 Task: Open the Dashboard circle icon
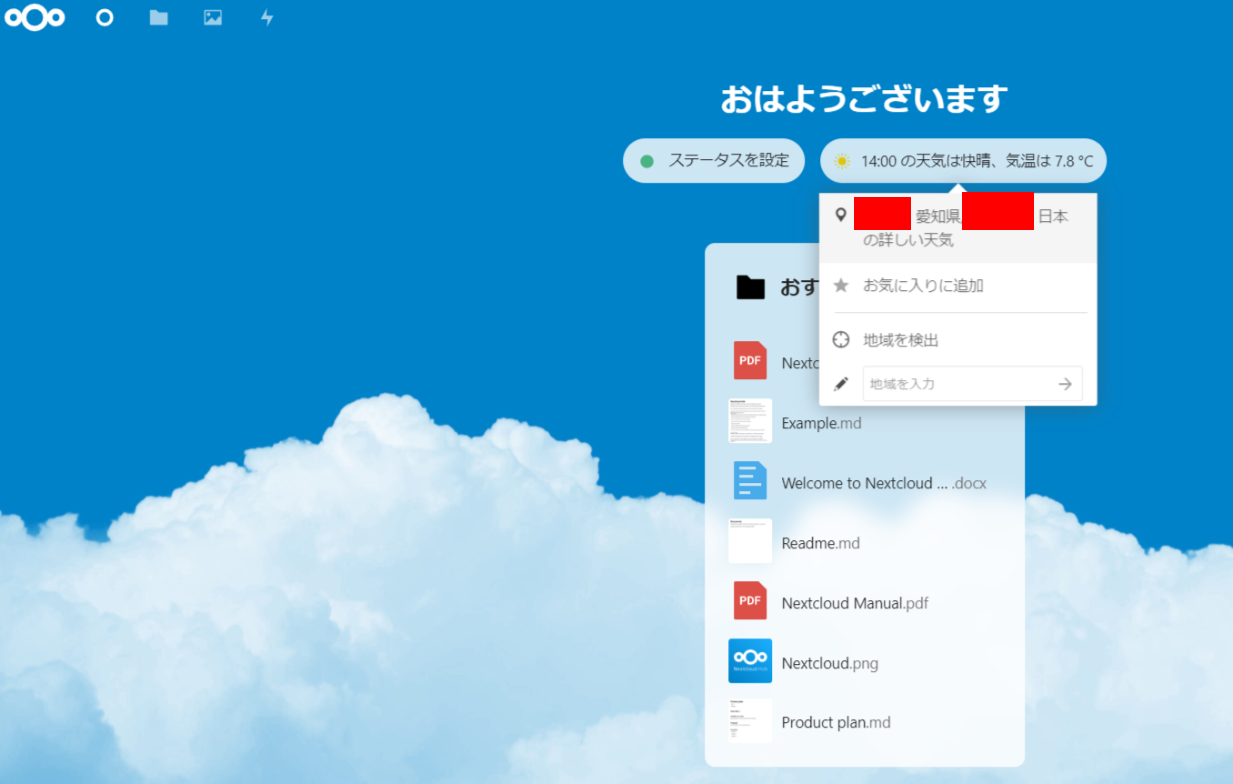105,17
